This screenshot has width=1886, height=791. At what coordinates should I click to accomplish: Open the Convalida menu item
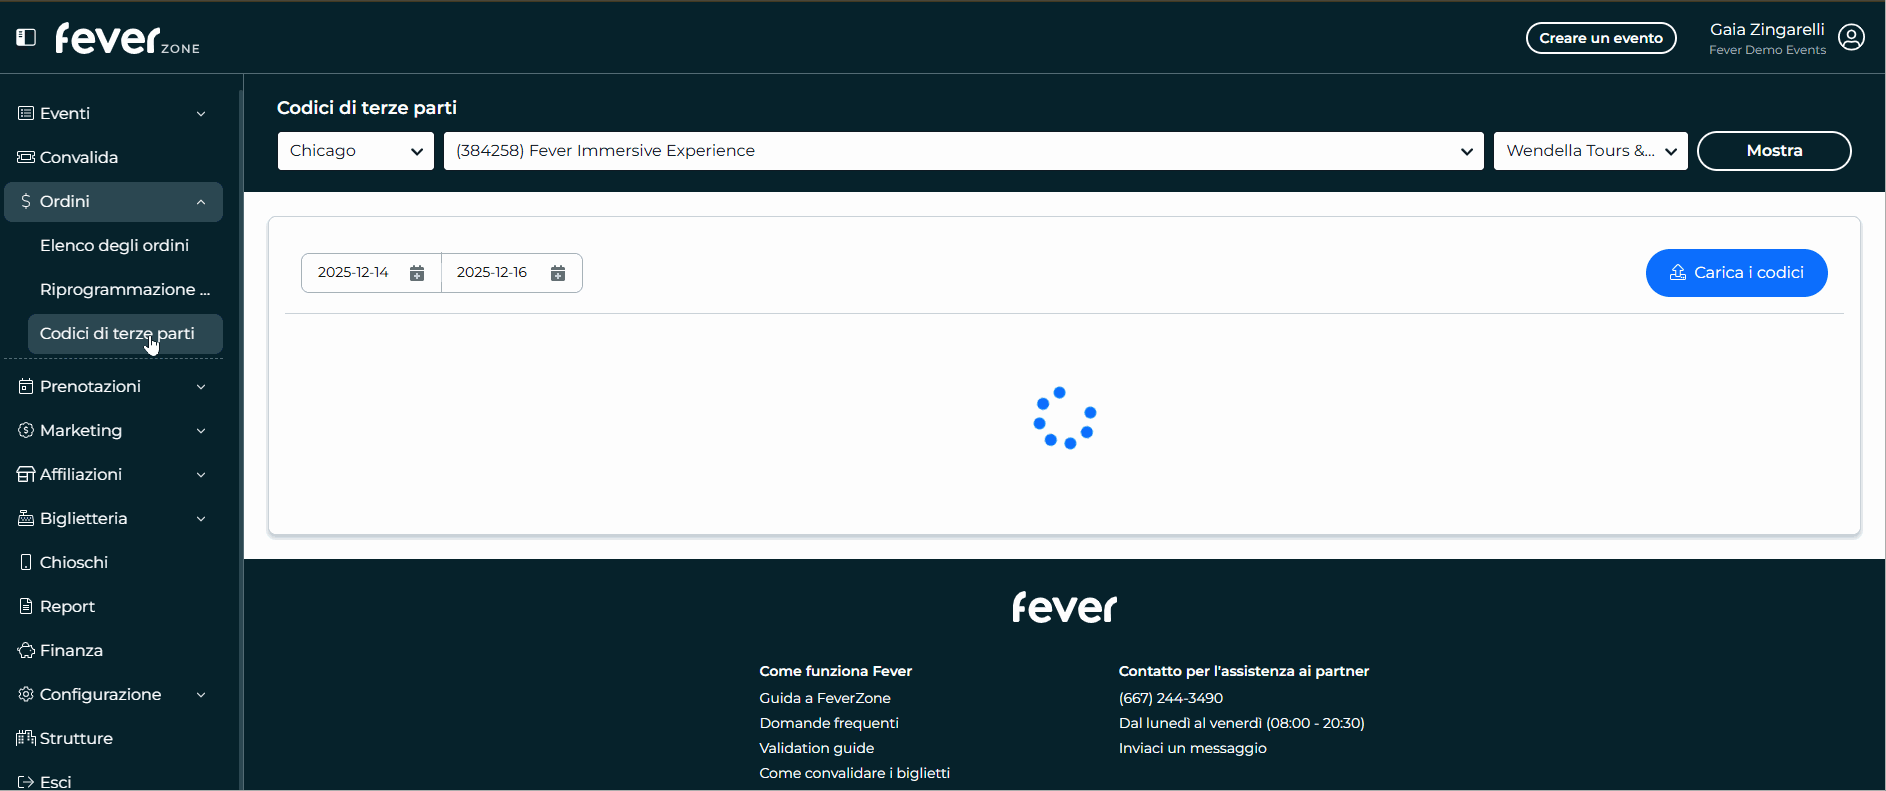point(113,157)
